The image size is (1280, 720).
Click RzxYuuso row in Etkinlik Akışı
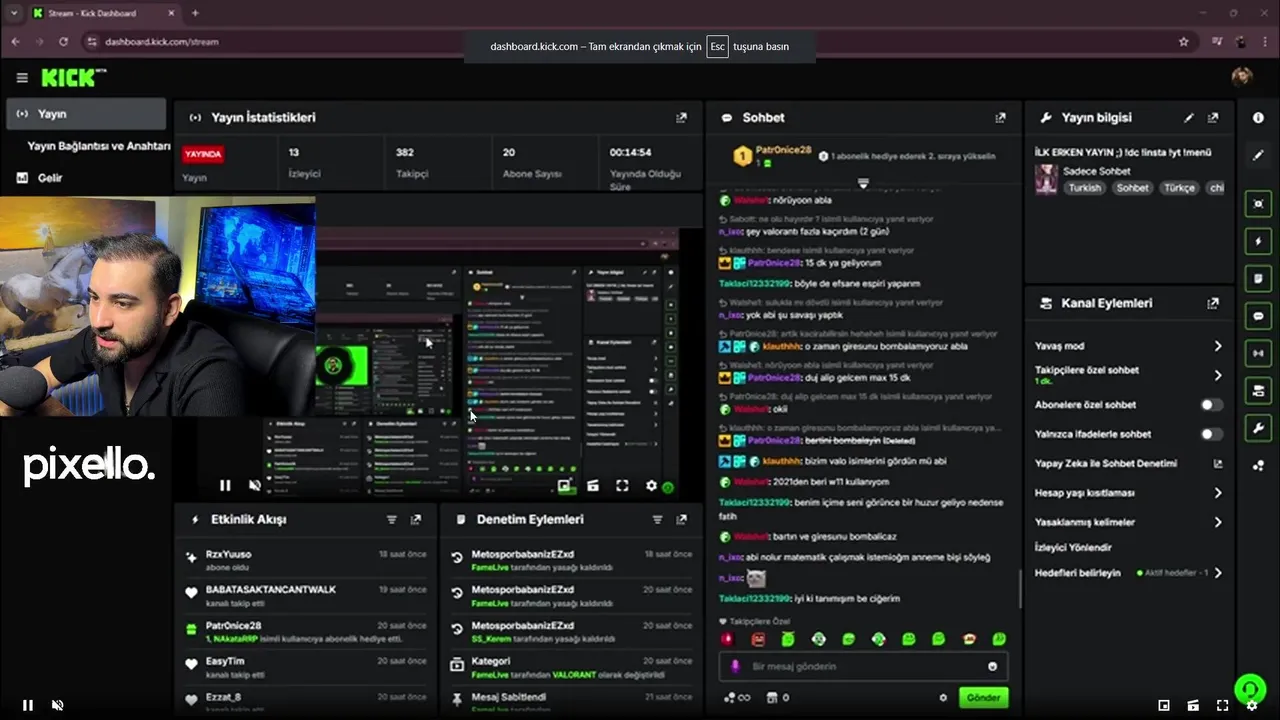click(308, 560)
